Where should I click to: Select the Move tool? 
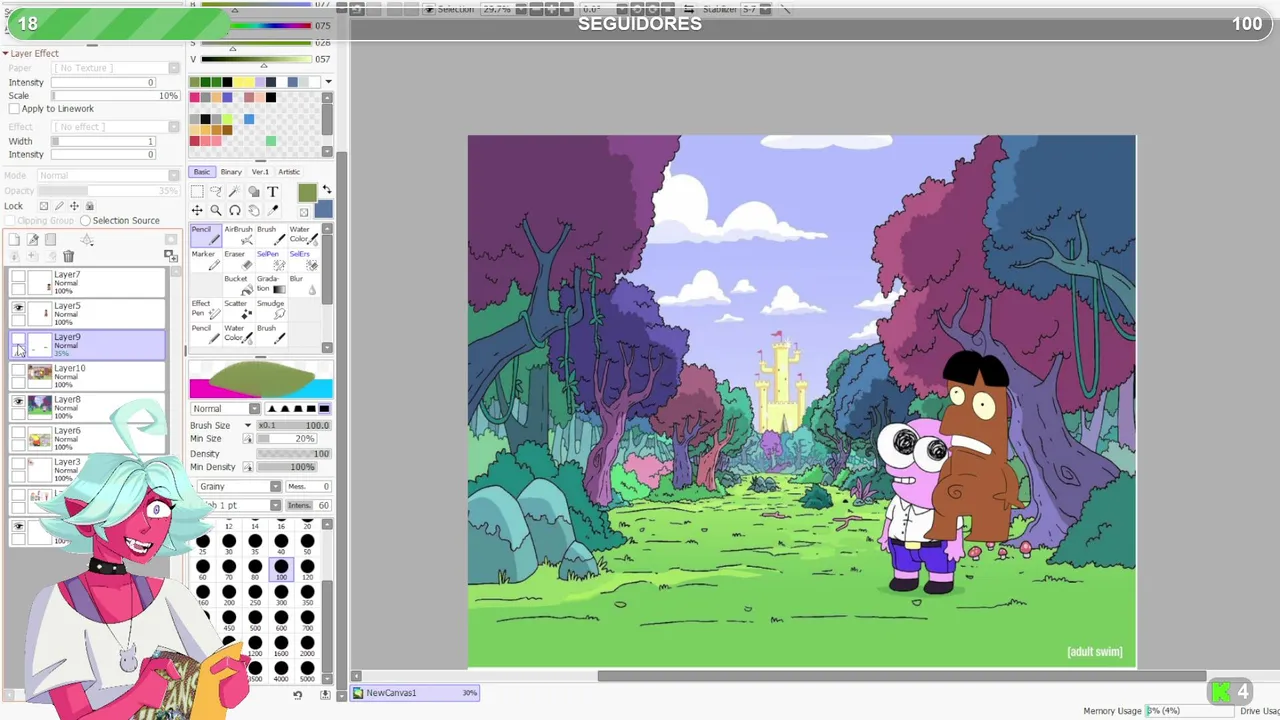[x=197, y=210]
